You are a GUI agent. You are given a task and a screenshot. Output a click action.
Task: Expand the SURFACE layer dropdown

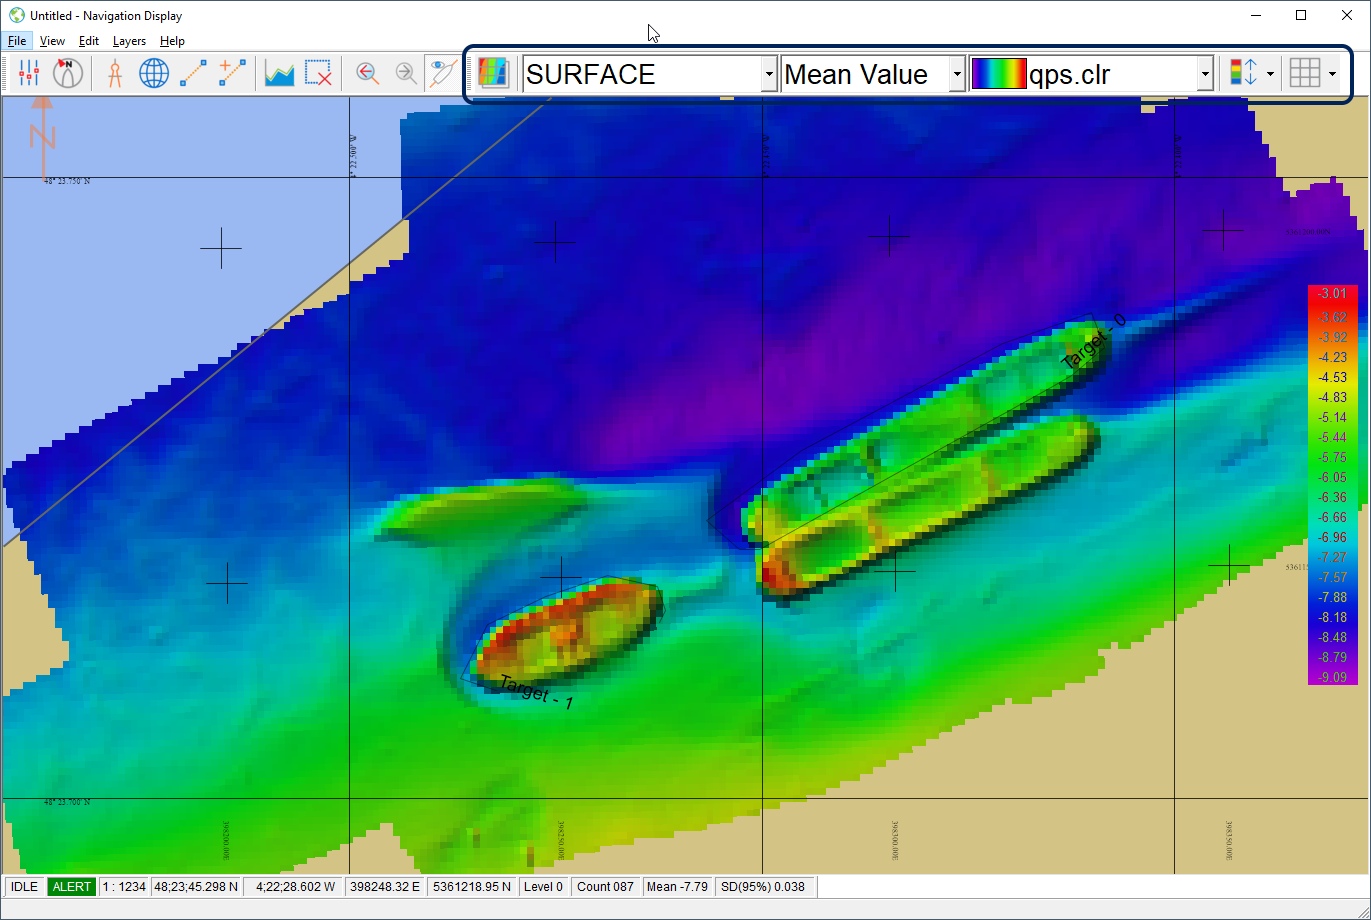(x=768, y=74)
